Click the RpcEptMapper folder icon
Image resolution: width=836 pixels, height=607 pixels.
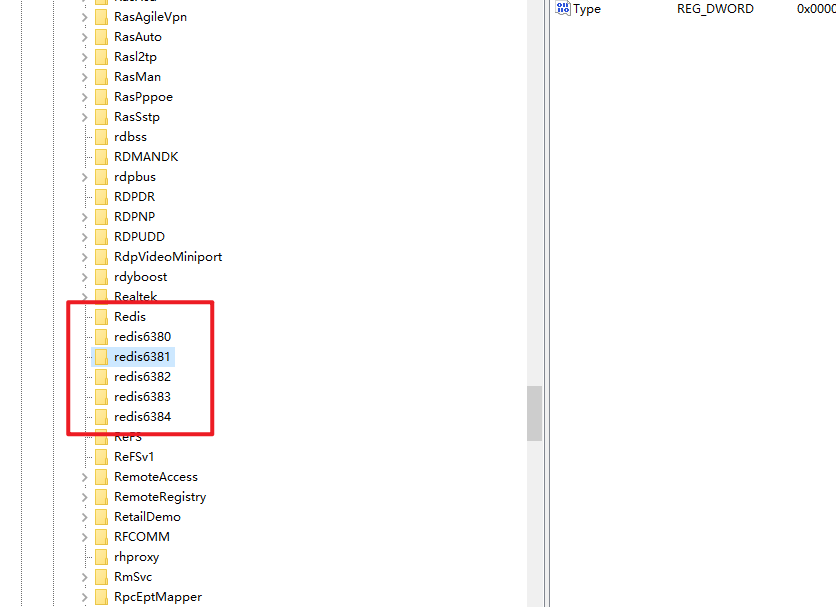pyautogui.click(x=101, y=597)
